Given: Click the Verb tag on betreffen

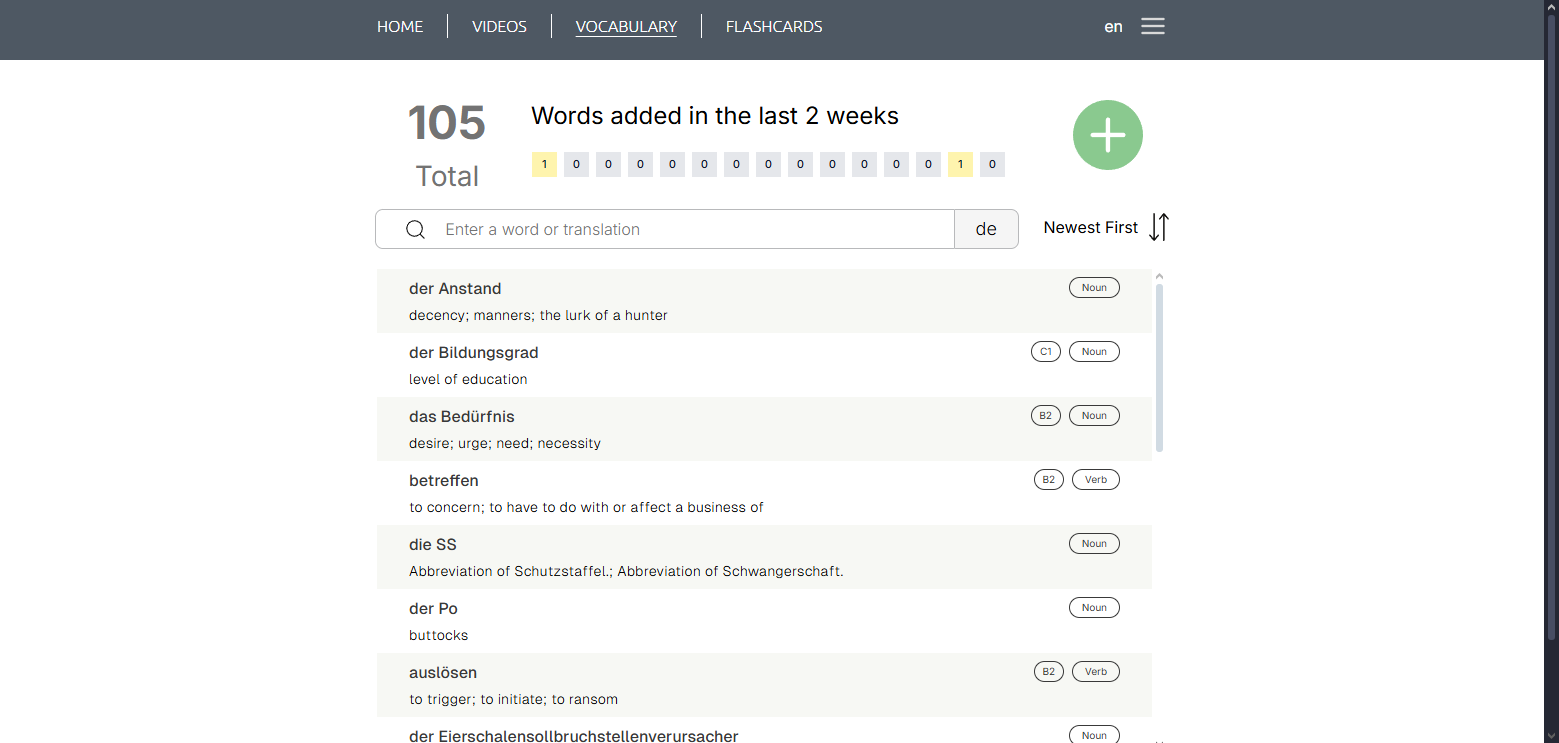Looking at the screenshot, I should 1096,480.
